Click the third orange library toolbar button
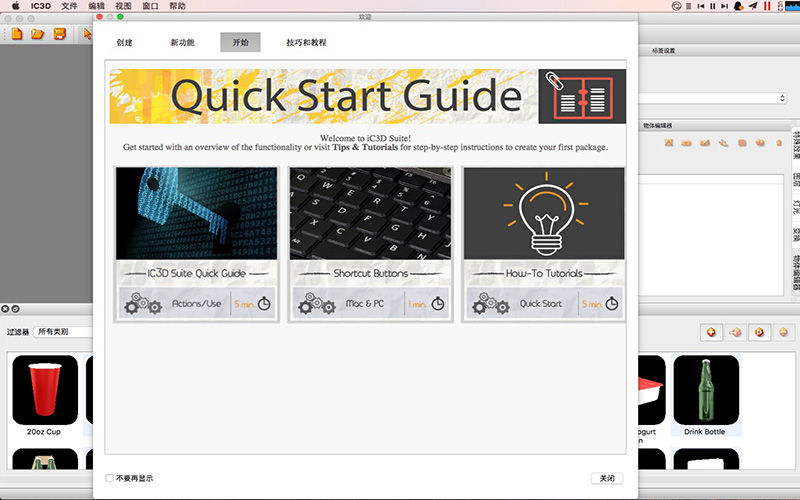The height and width of the screenshot is (500, 800). [x=759, y=333]
